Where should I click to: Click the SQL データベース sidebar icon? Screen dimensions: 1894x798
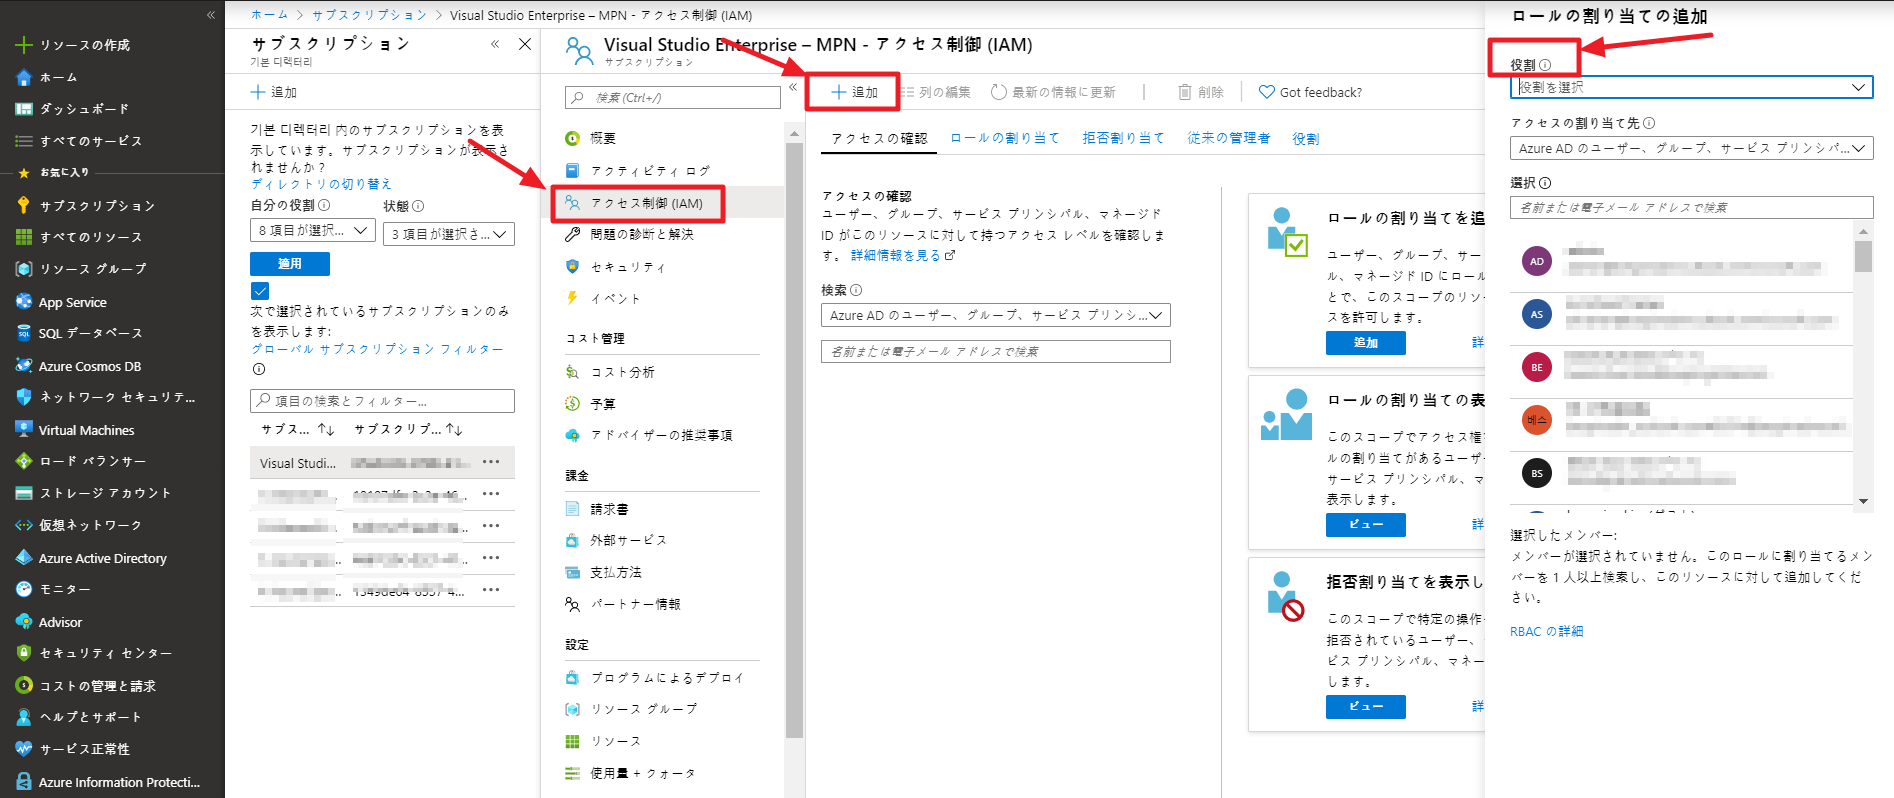point(24,333)
